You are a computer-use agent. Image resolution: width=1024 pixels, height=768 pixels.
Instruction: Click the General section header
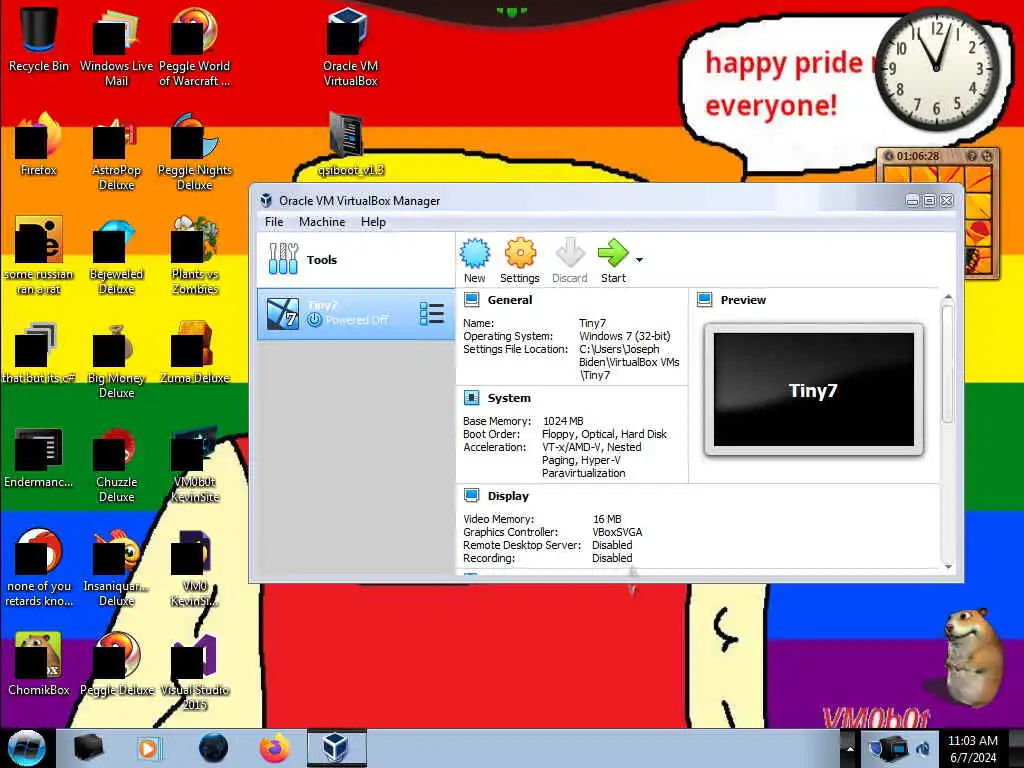pos(509,300)
